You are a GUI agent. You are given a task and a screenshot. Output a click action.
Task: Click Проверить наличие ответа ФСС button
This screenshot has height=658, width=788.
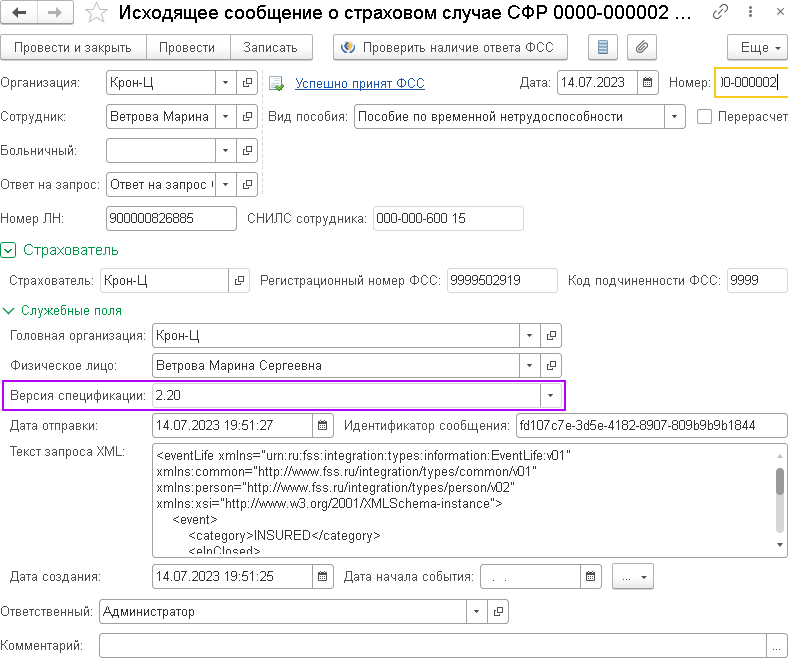[450, 47]
